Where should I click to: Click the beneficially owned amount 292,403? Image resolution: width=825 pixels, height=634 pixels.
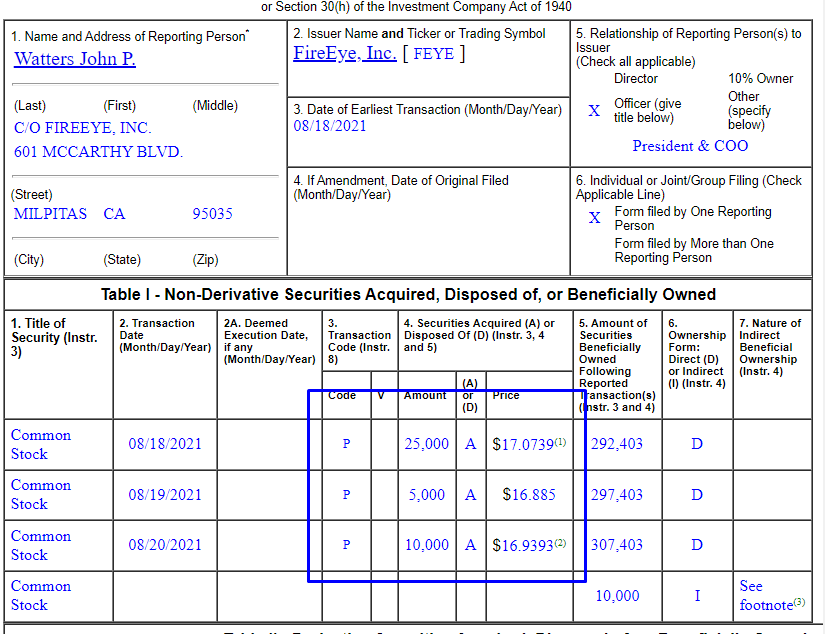[617, 444]
